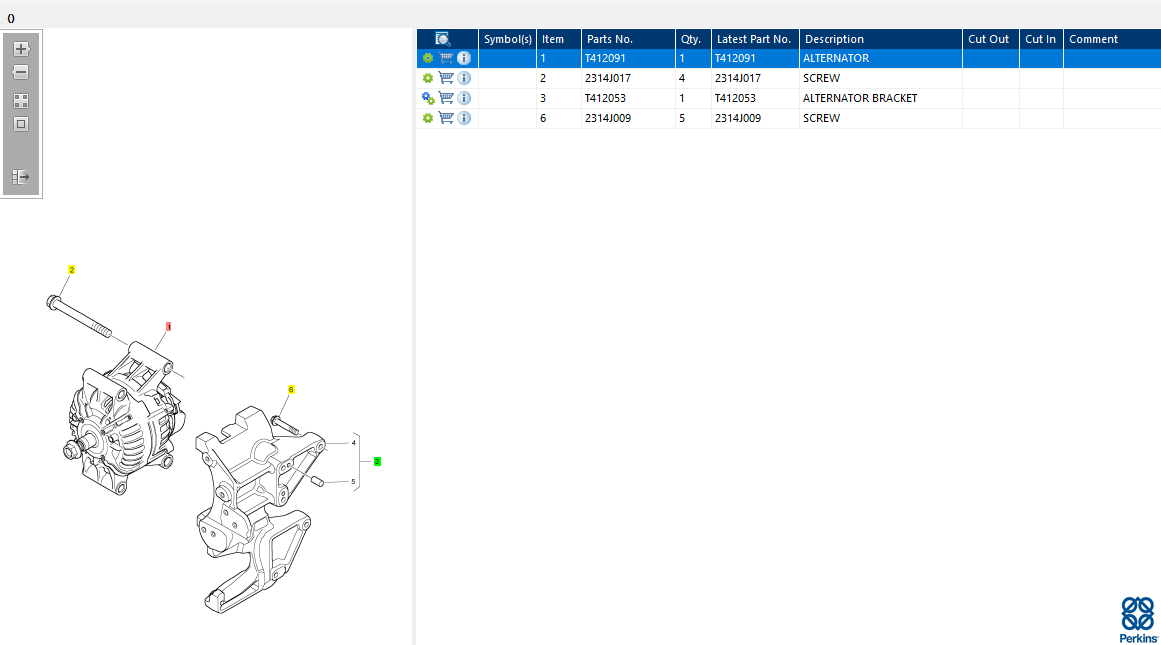Screen dimensions: 1161x645
Task: Click the Cut In column header
Action: click(x=1041, y=39)
